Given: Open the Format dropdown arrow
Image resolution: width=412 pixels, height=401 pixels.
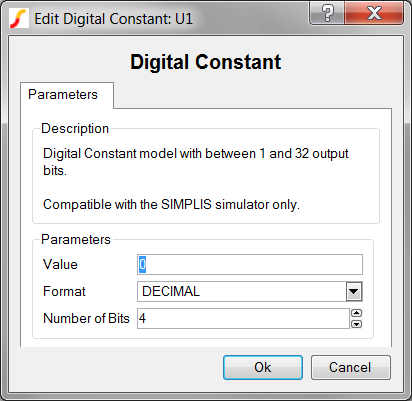Looking at the screenshot, I should point(353,292).
